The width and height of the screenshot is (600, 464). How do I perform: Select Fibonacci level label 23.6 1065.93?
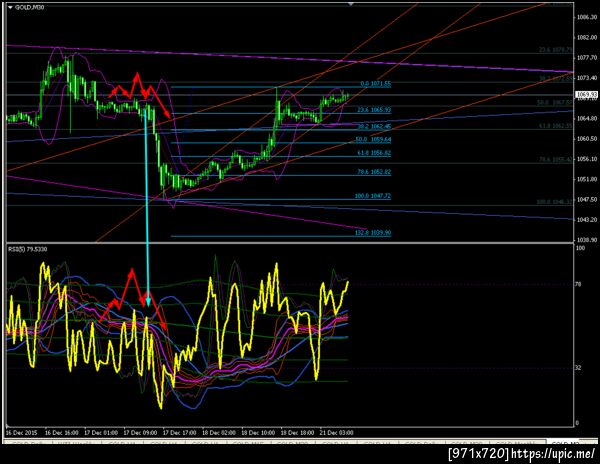374,110
